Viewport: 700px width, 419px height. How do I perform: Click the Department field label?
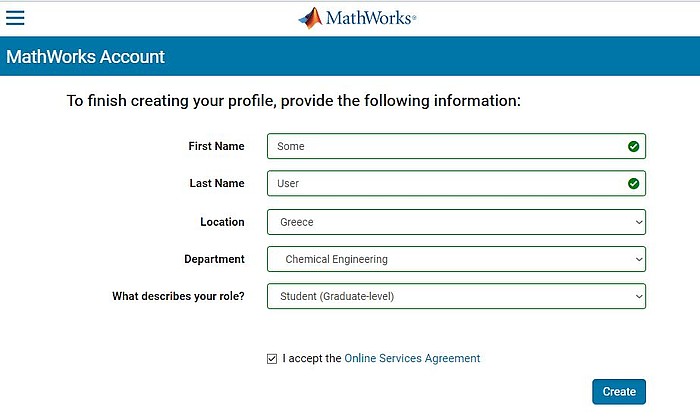tap(214, 260)
